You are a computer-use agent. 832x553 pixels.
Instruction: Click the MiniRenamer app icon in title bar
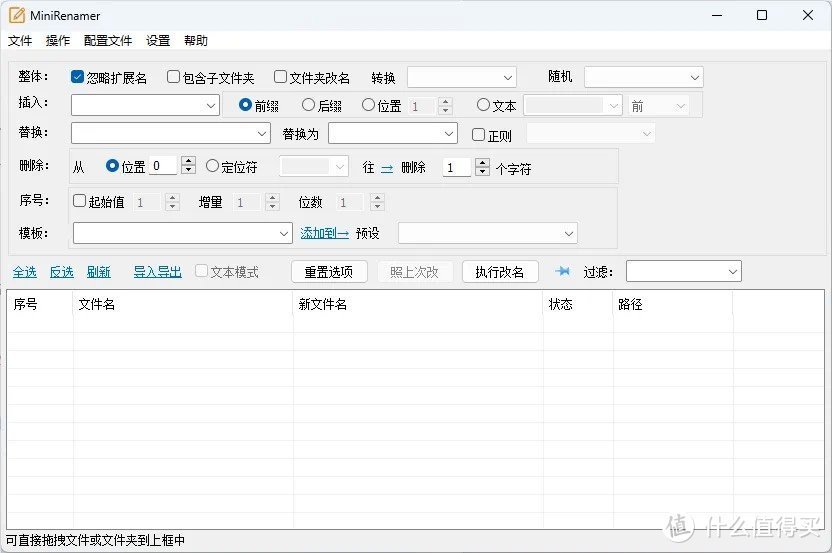[16, 15]
